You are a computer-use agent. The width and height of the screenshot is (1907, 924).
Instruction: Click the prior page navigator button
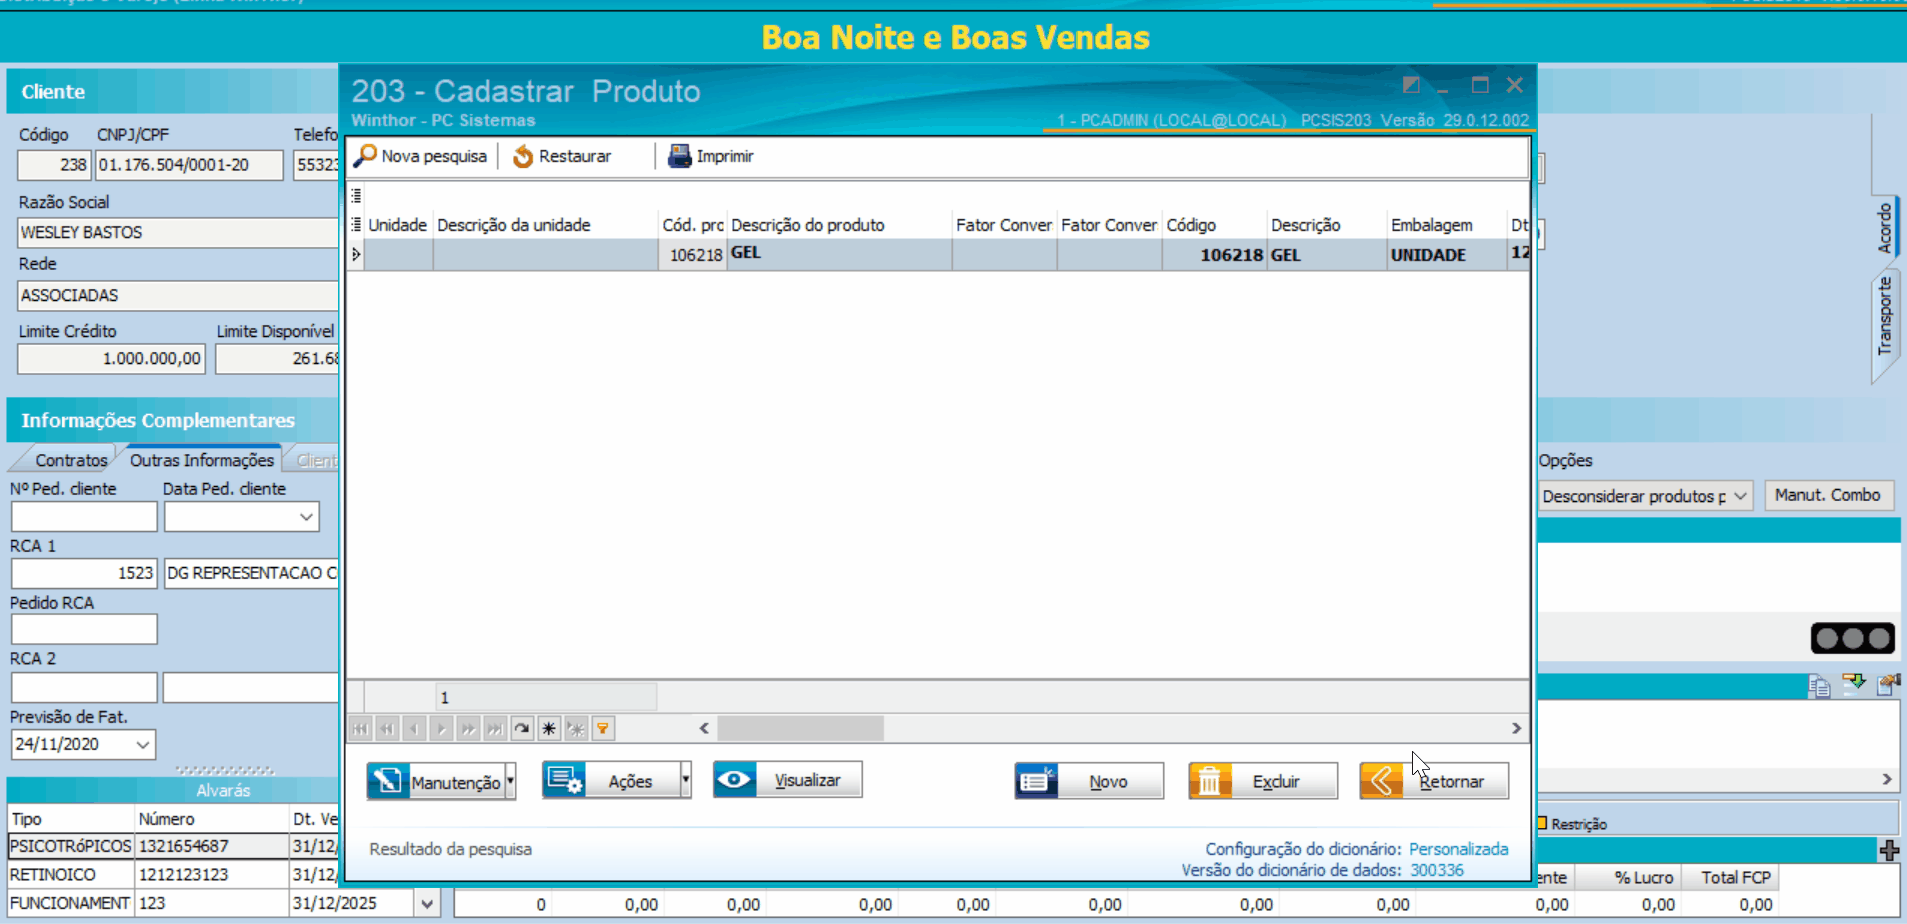point(387,729)
